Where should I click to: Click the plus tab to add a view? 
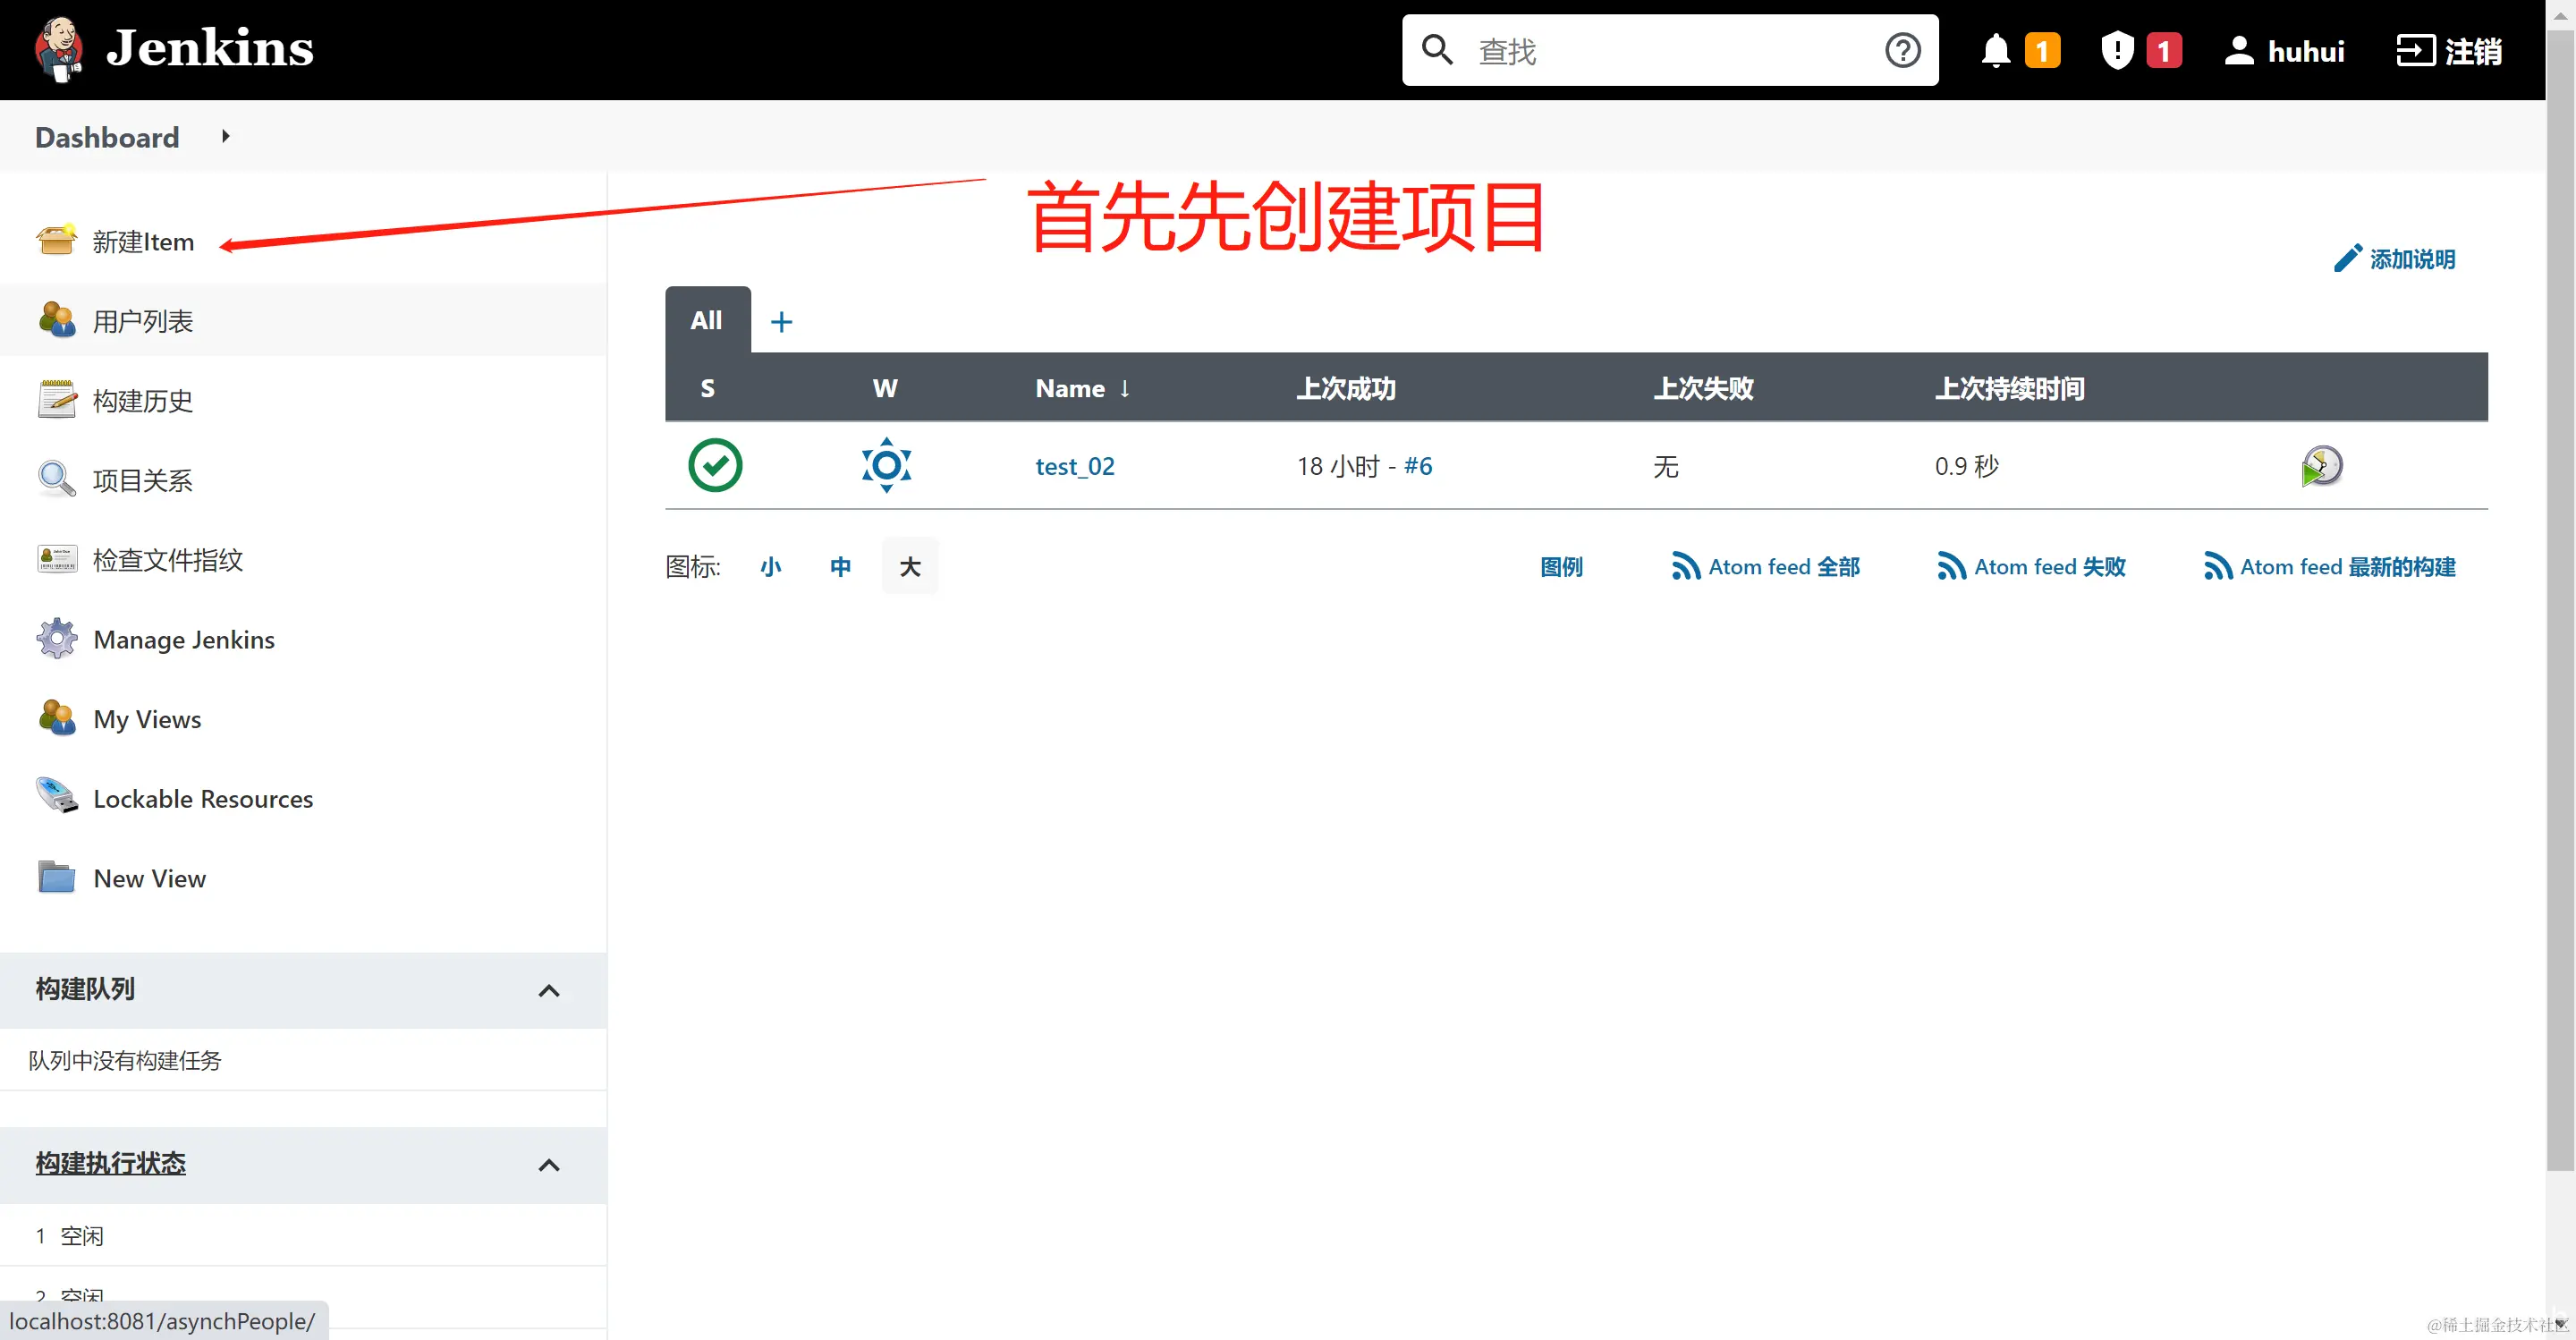pyautogui.click(x=781, y=320)
